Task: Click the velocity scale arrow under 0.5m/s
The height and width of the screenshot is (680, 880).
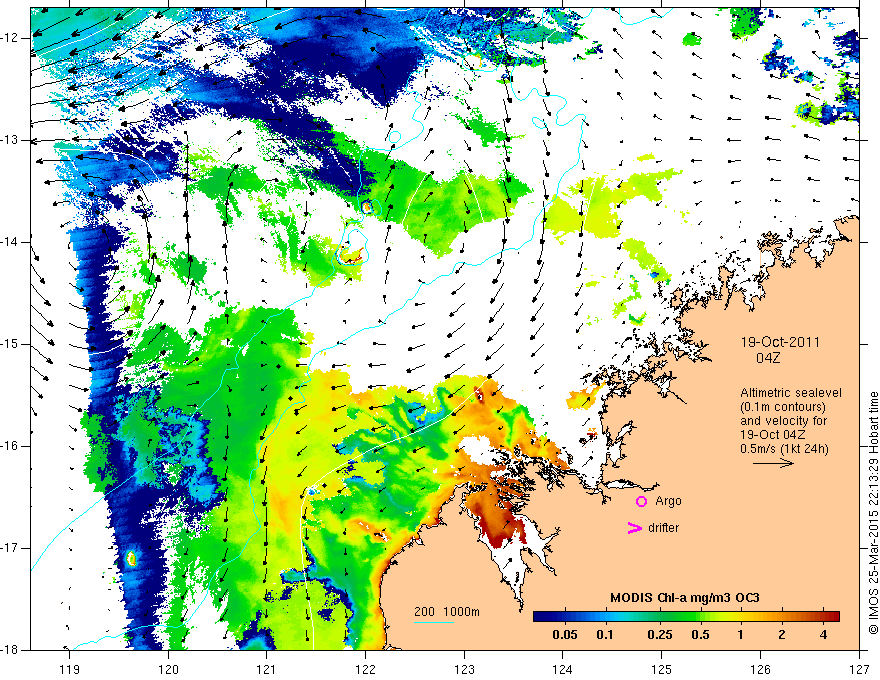Action: click(x=773, y=463)
